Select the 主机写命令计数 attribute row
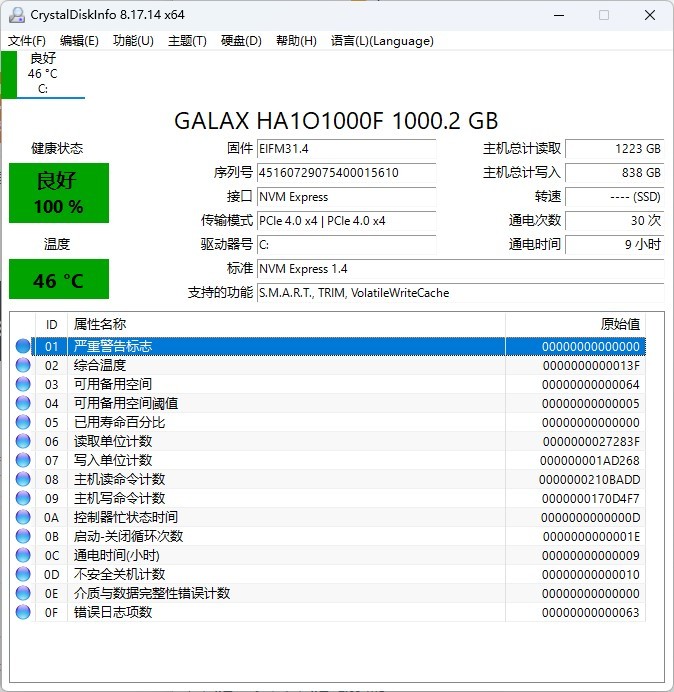 tap(328, 498)
